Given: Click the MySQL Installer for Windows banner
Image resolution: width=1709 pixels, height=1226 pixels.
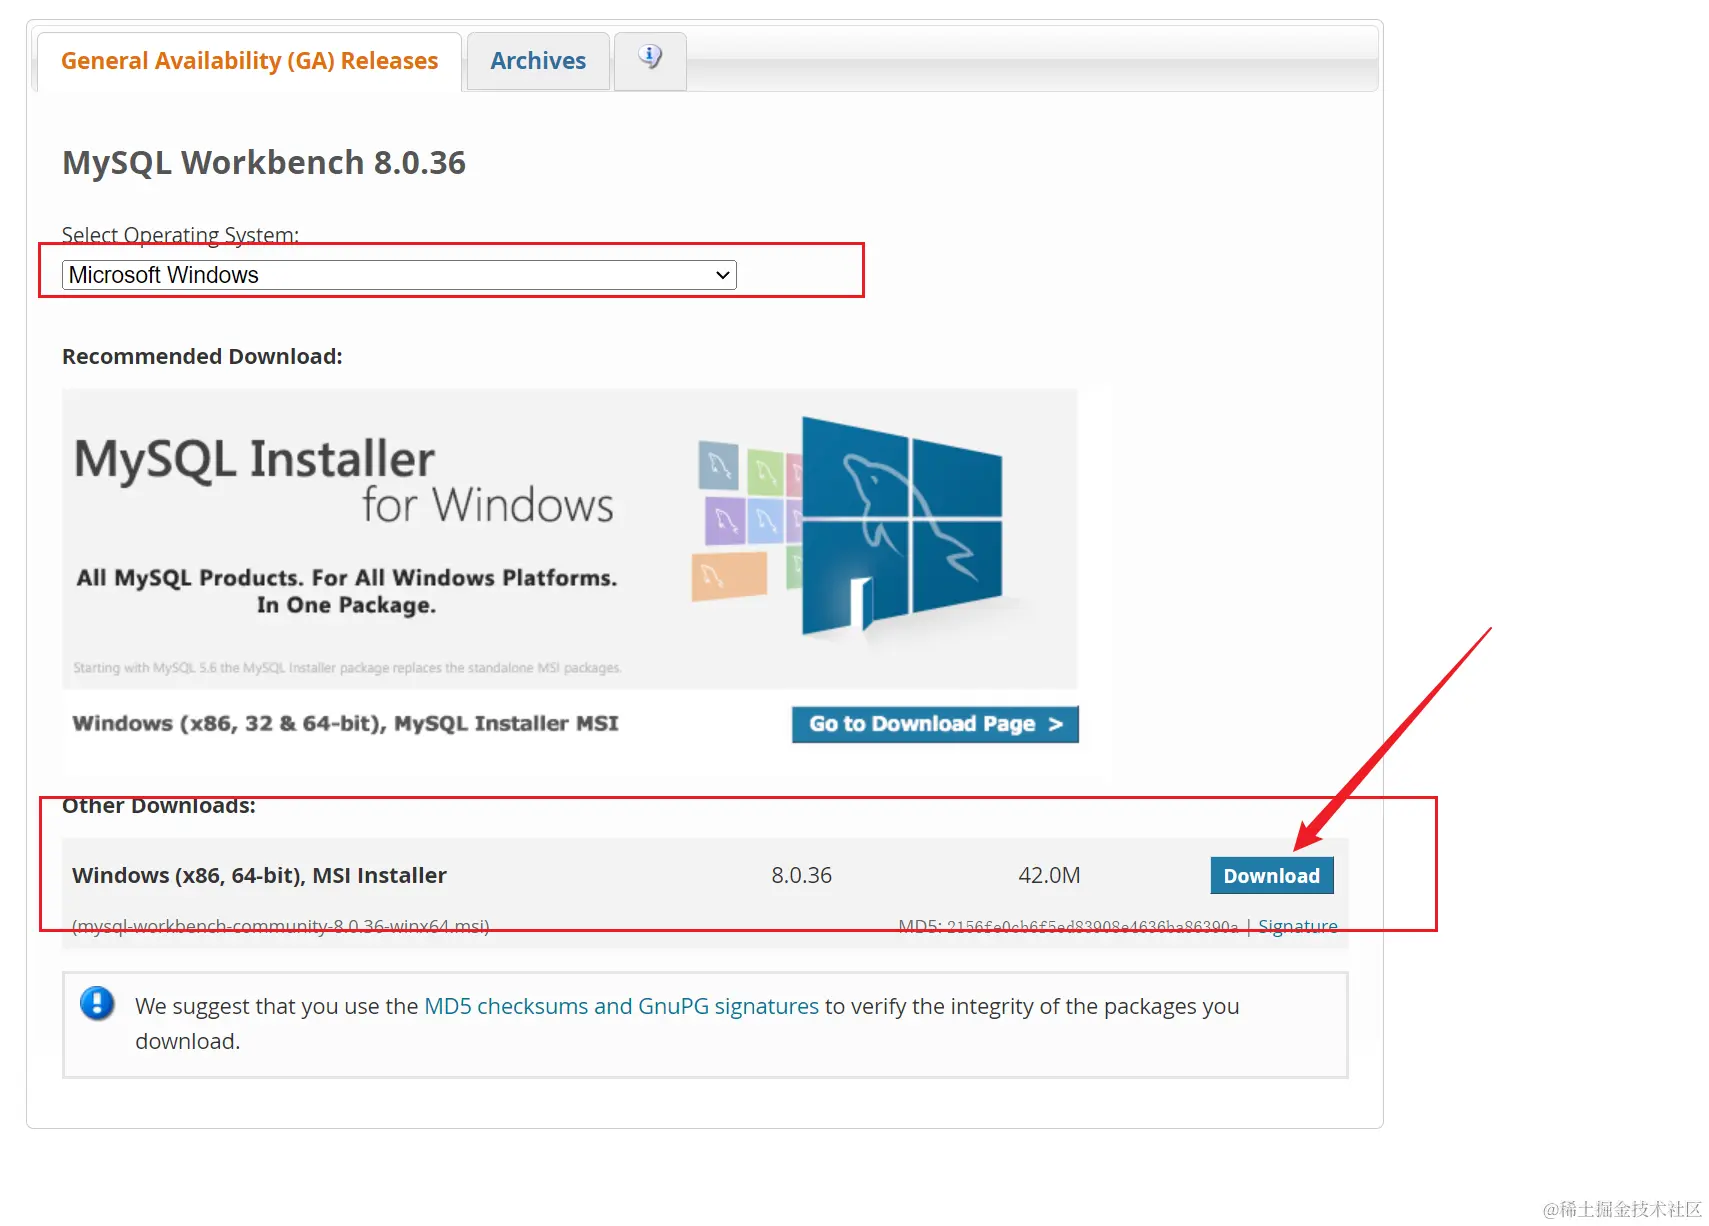Looking at the screenshot, I should (x=570, y=538).
